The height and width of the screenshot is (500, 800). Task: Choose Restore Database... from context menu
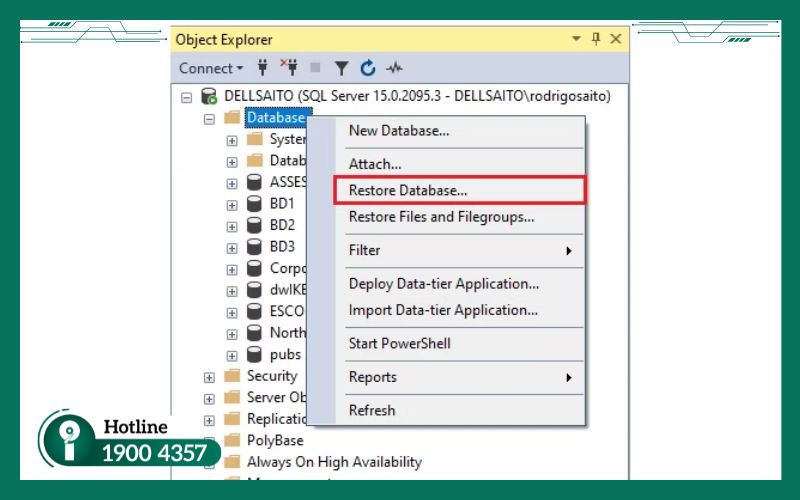459,191
